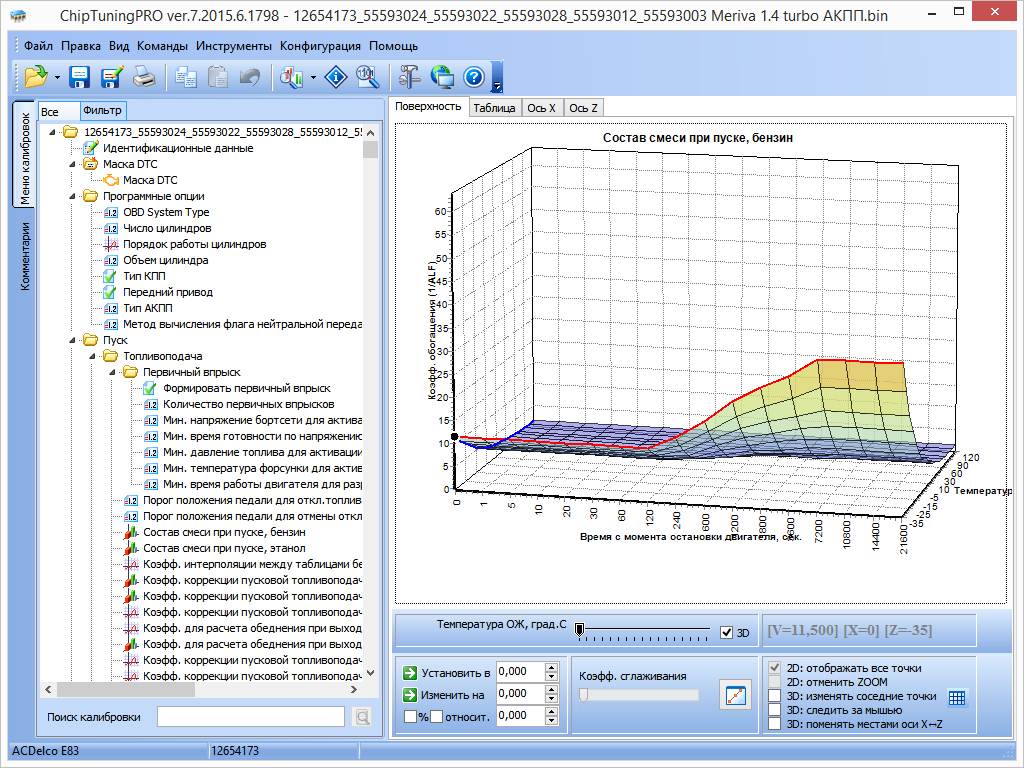Toggle the 3D checkbox

pos(727,632)
